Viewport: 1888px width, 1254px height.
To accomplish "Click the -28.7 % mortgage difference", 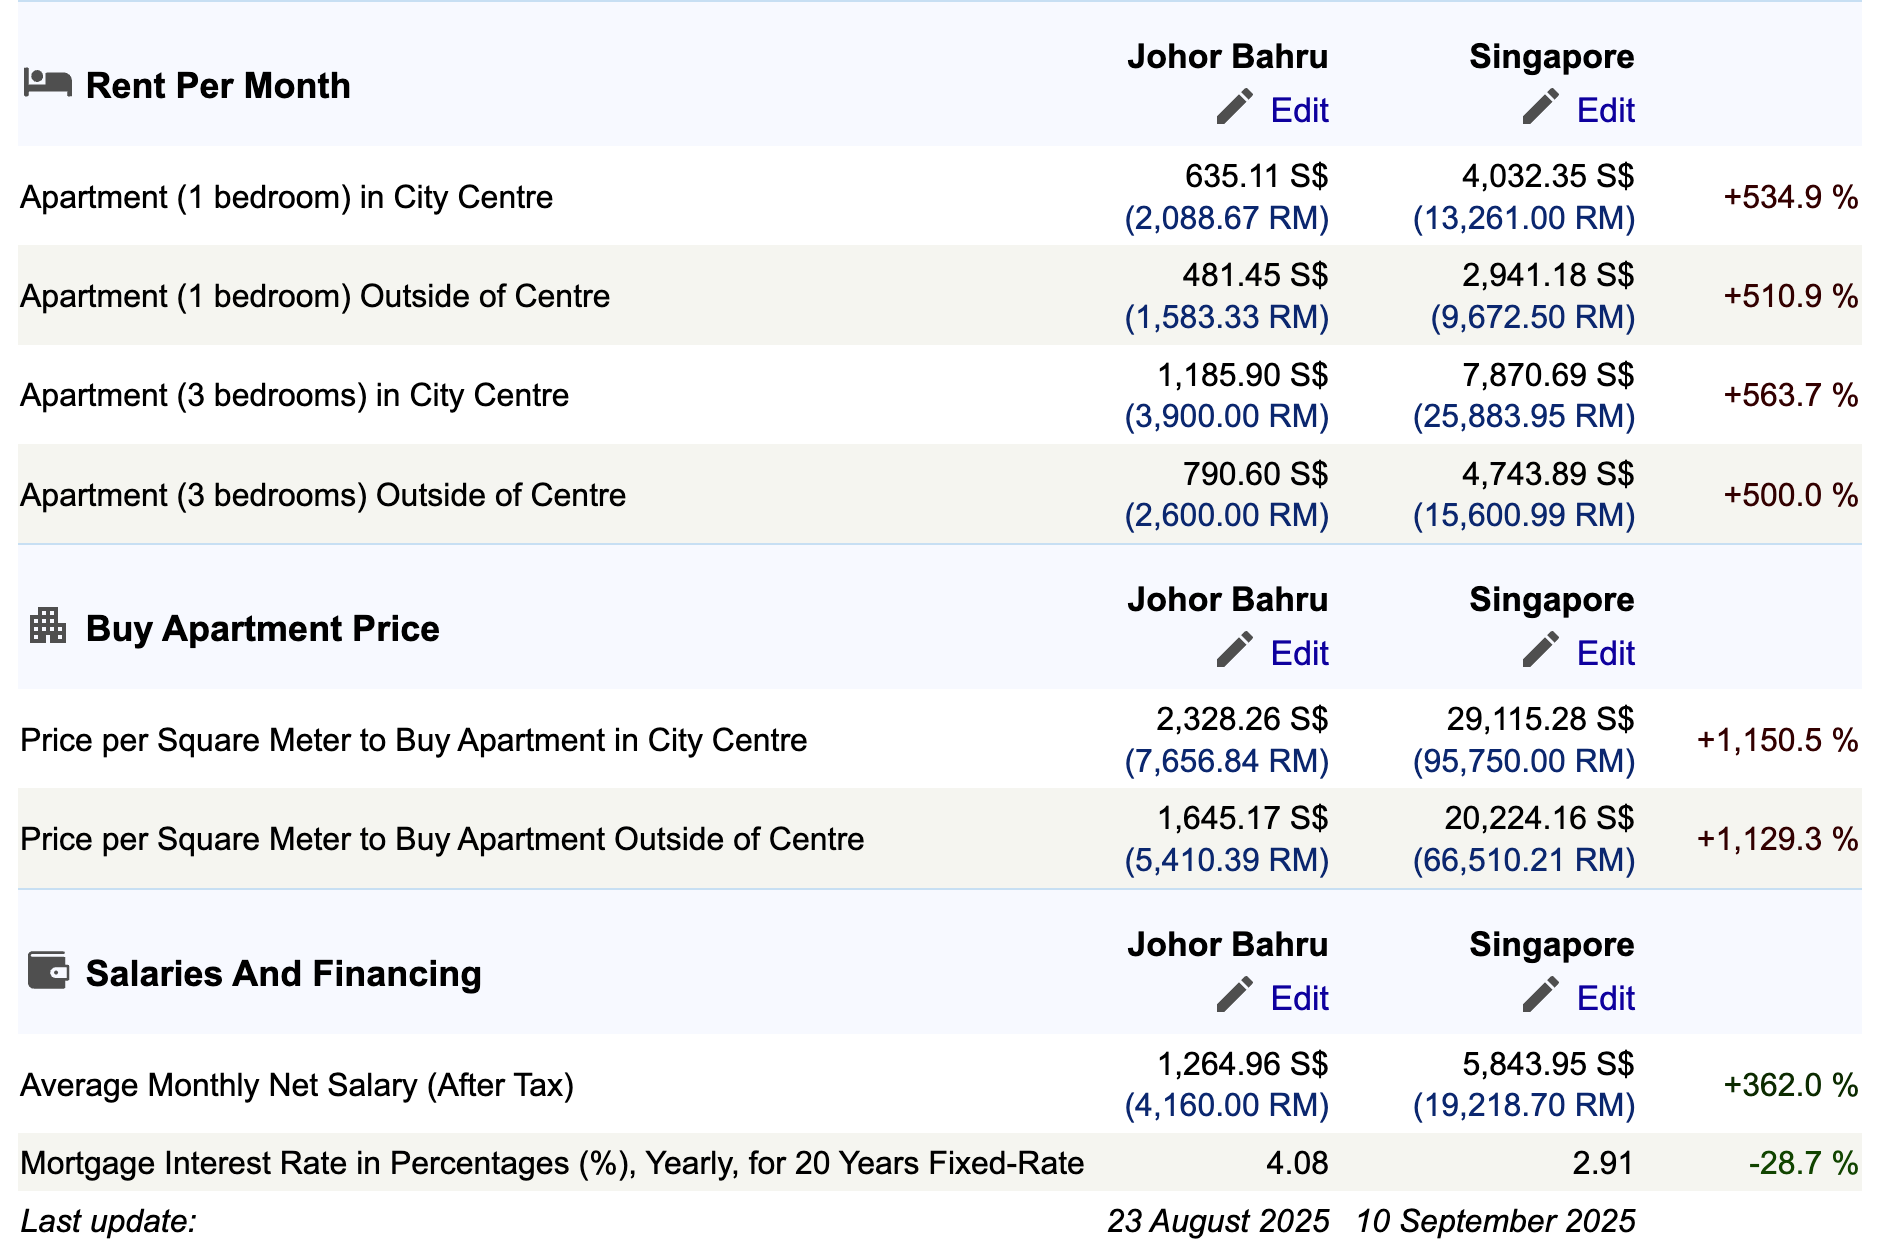I will [x=1803, y=1163].
